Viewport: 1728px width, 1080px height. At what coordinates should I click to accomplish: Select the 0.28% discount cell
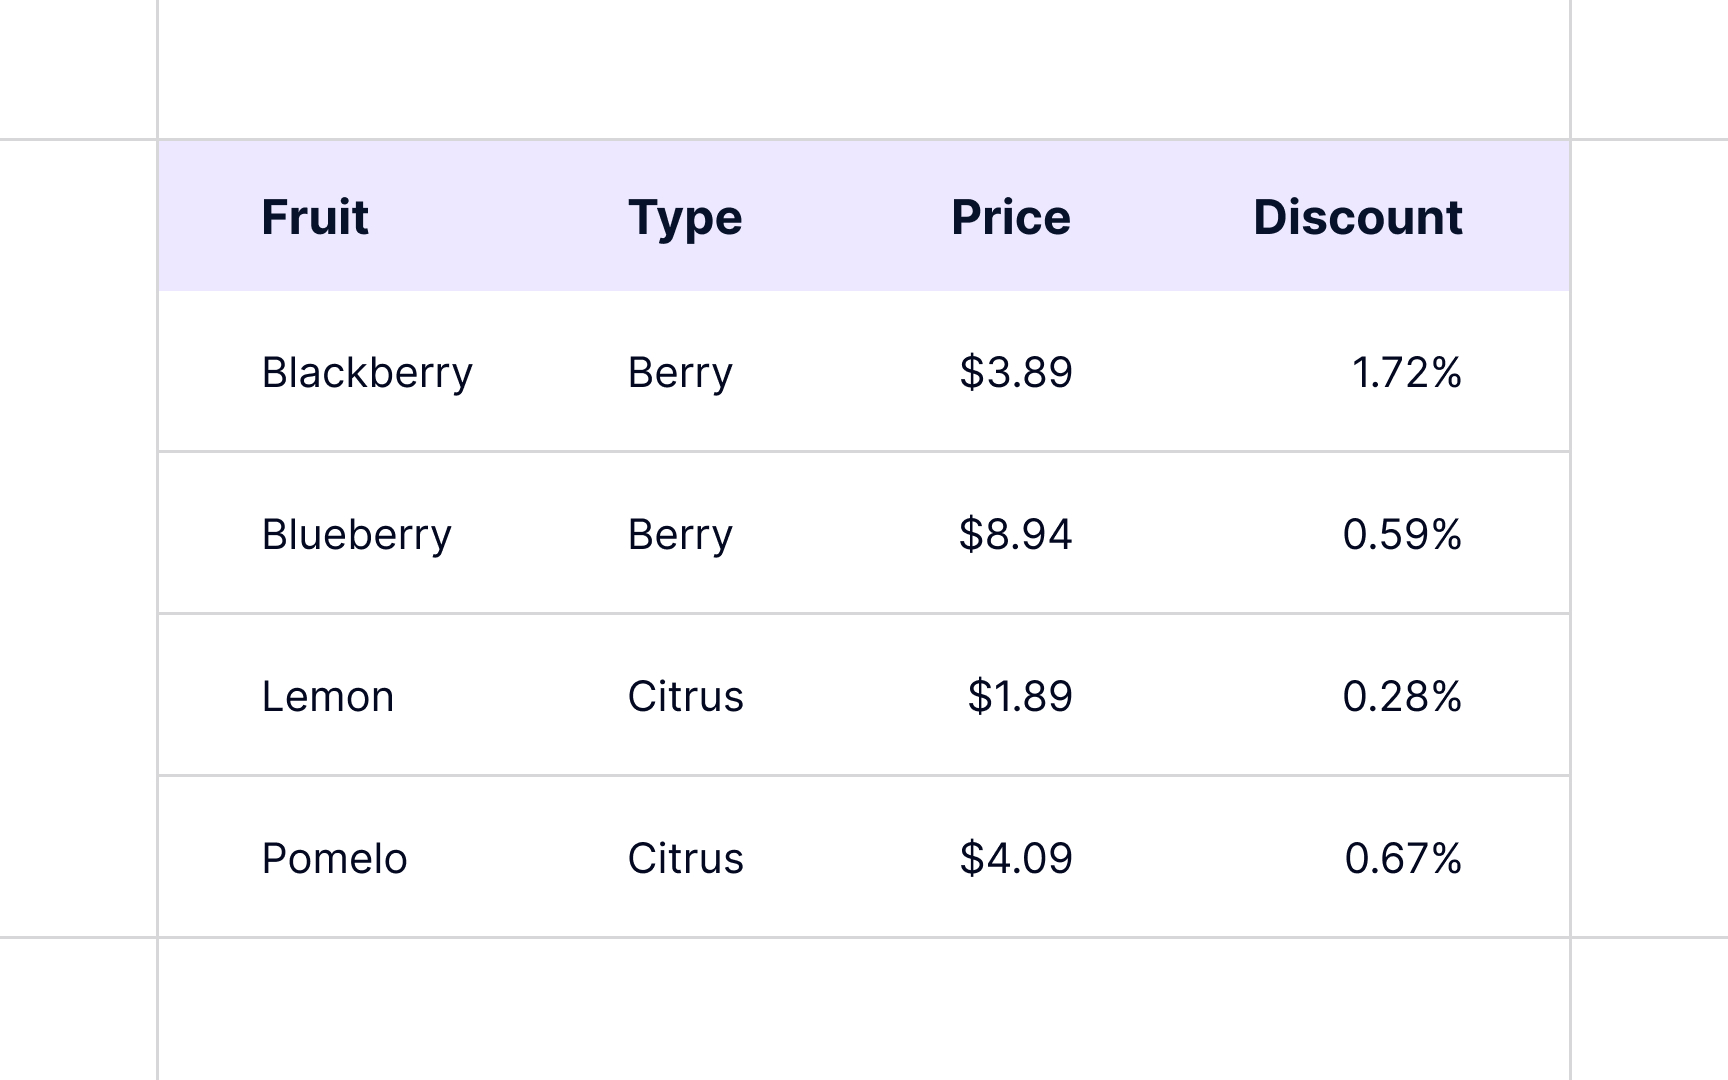[x=1402, y=697]
